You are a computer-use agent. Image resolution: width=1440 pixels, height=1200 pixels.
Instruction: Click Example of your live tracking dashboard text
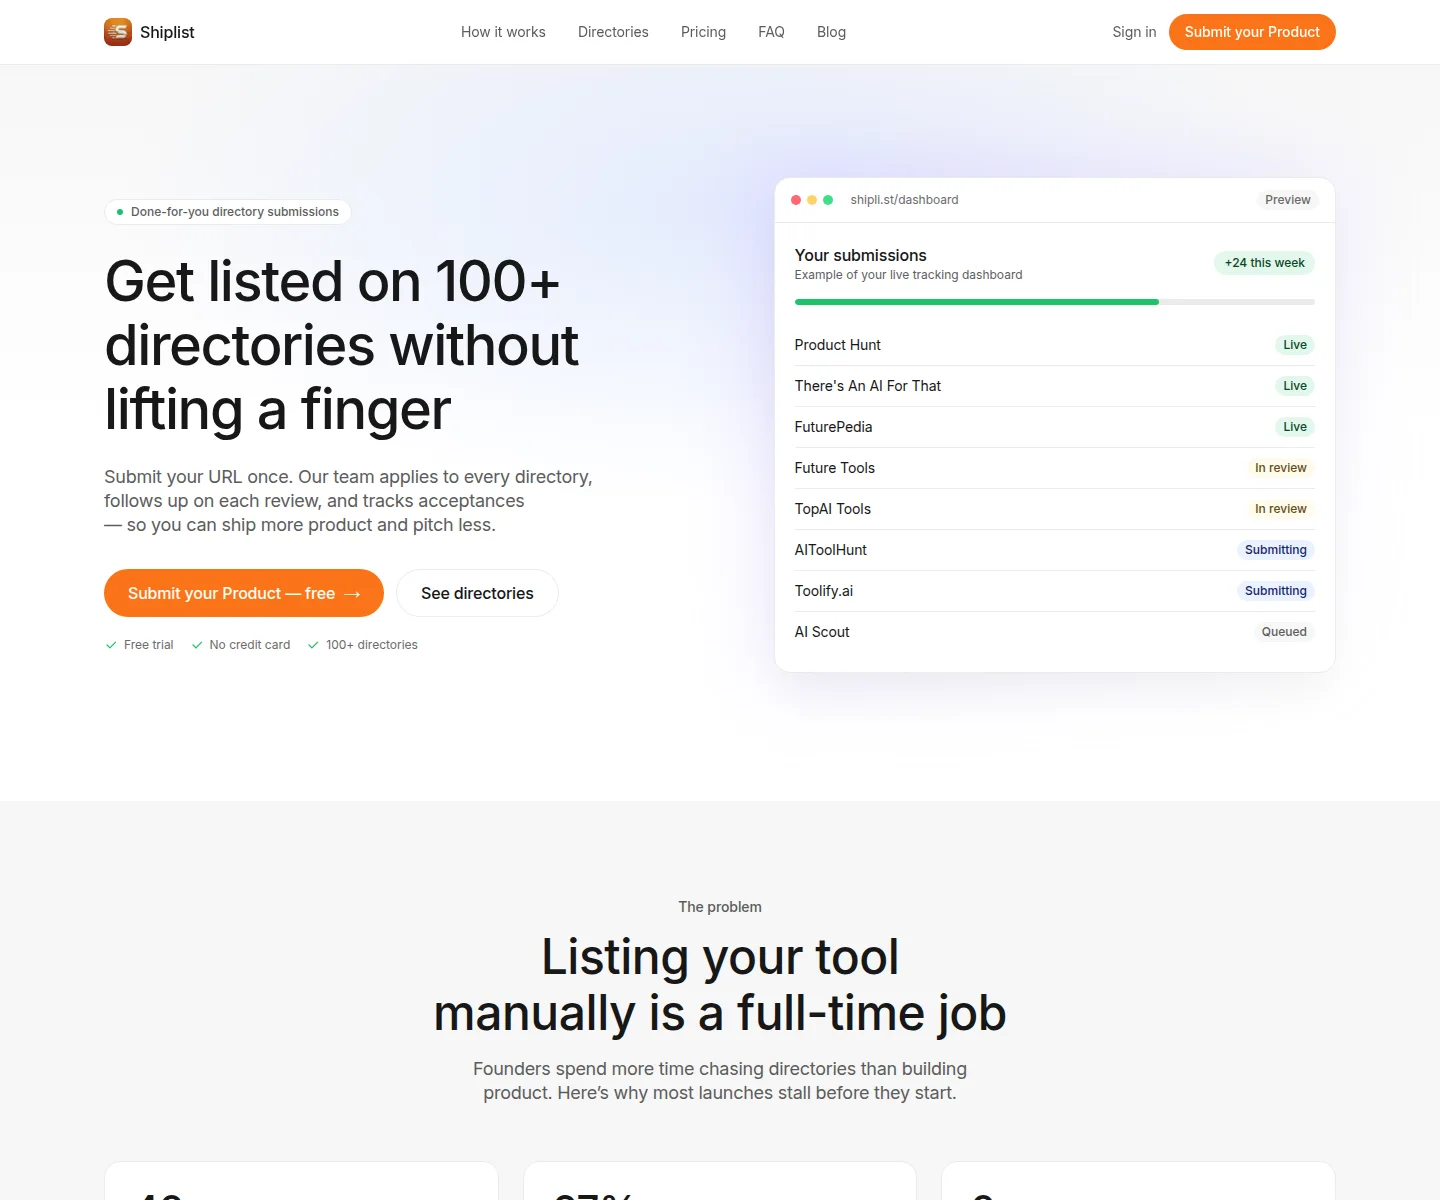tap(908, 275)
